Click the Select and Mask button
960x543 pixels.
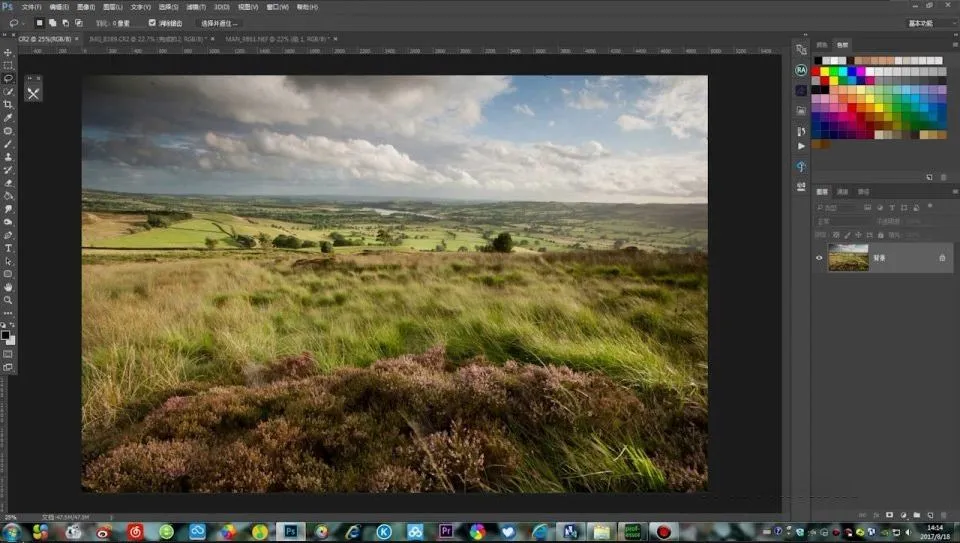[x=219, y=22]
